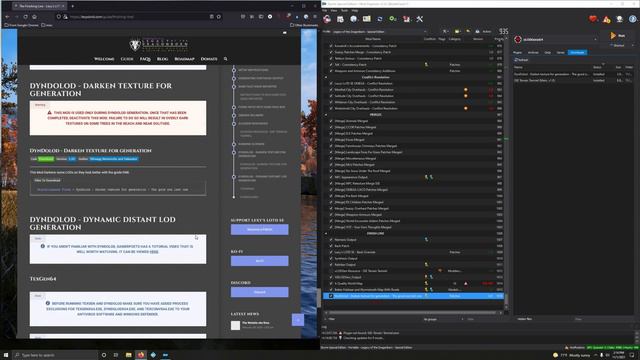The image size is (640, 360).
Task: Open the green gears executables icon
Action: (x=393, y=19)
